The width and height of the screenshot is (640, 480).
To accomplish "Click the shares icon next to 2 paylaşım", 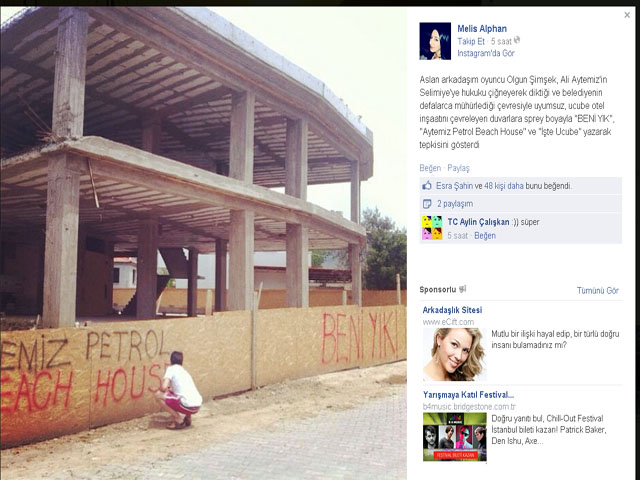I will coord(427,203).
